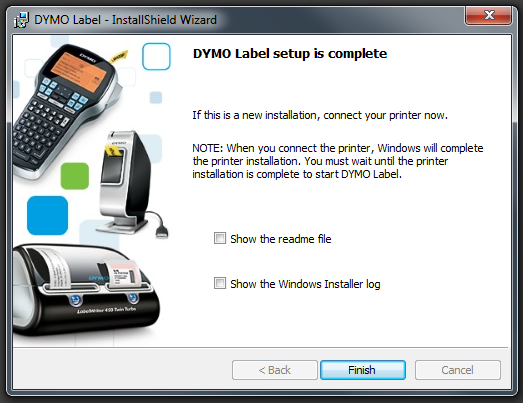This screenshot has width=523, height=403.
Task: Click the green square graphic
Action: [x=75, y=176]
